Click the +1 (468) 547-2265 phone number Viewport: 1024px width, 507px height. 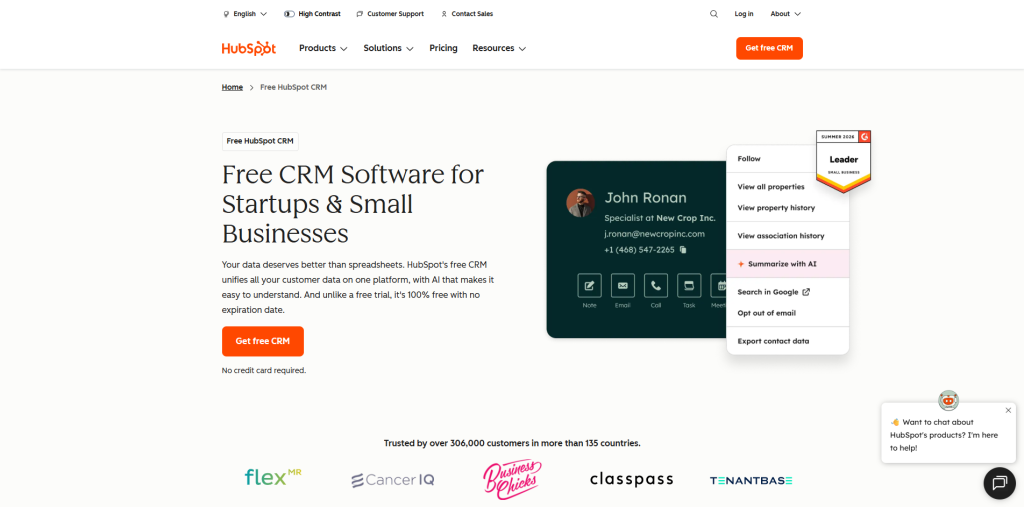click(639, 250)
